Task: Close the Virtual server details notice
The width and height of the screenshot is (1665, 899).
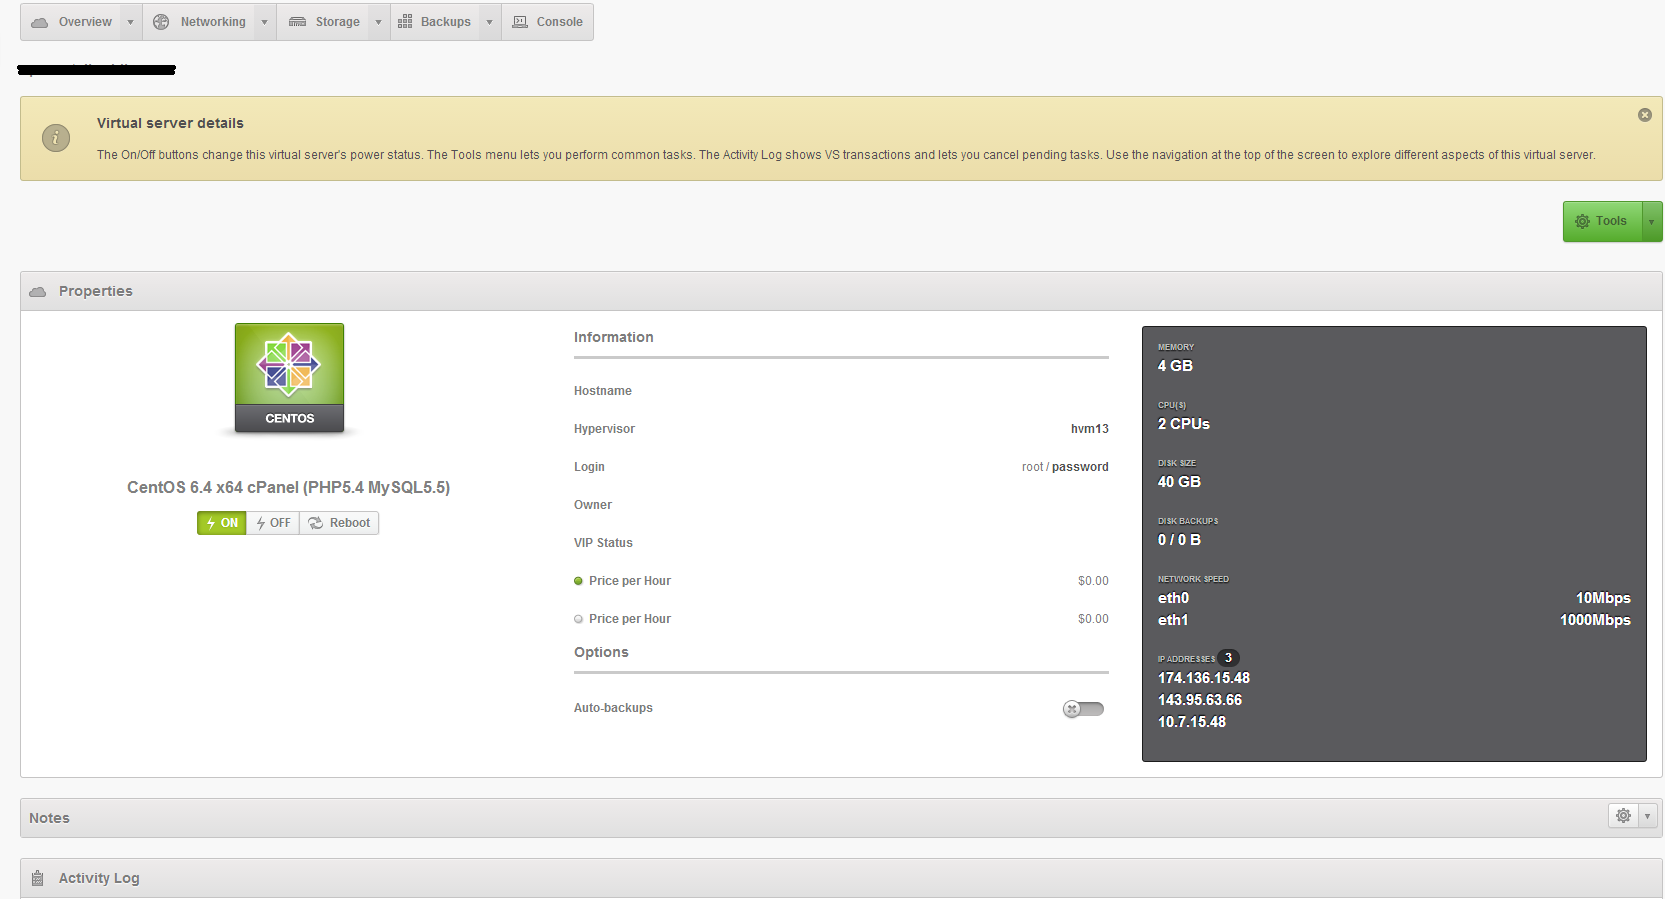Action: [1645, 115]
